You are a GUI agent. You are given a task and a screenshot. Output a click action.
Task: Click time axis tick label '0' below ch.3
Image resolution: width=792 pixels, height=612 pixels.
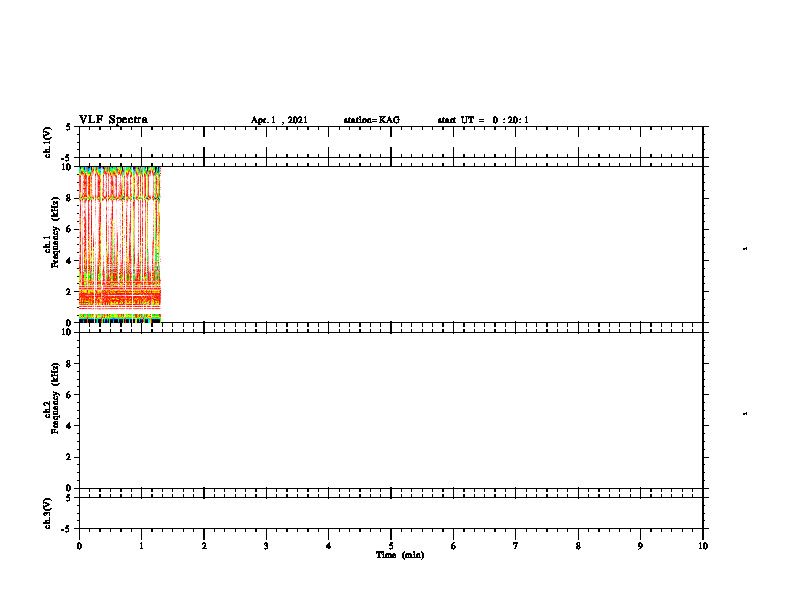point(79,546)
